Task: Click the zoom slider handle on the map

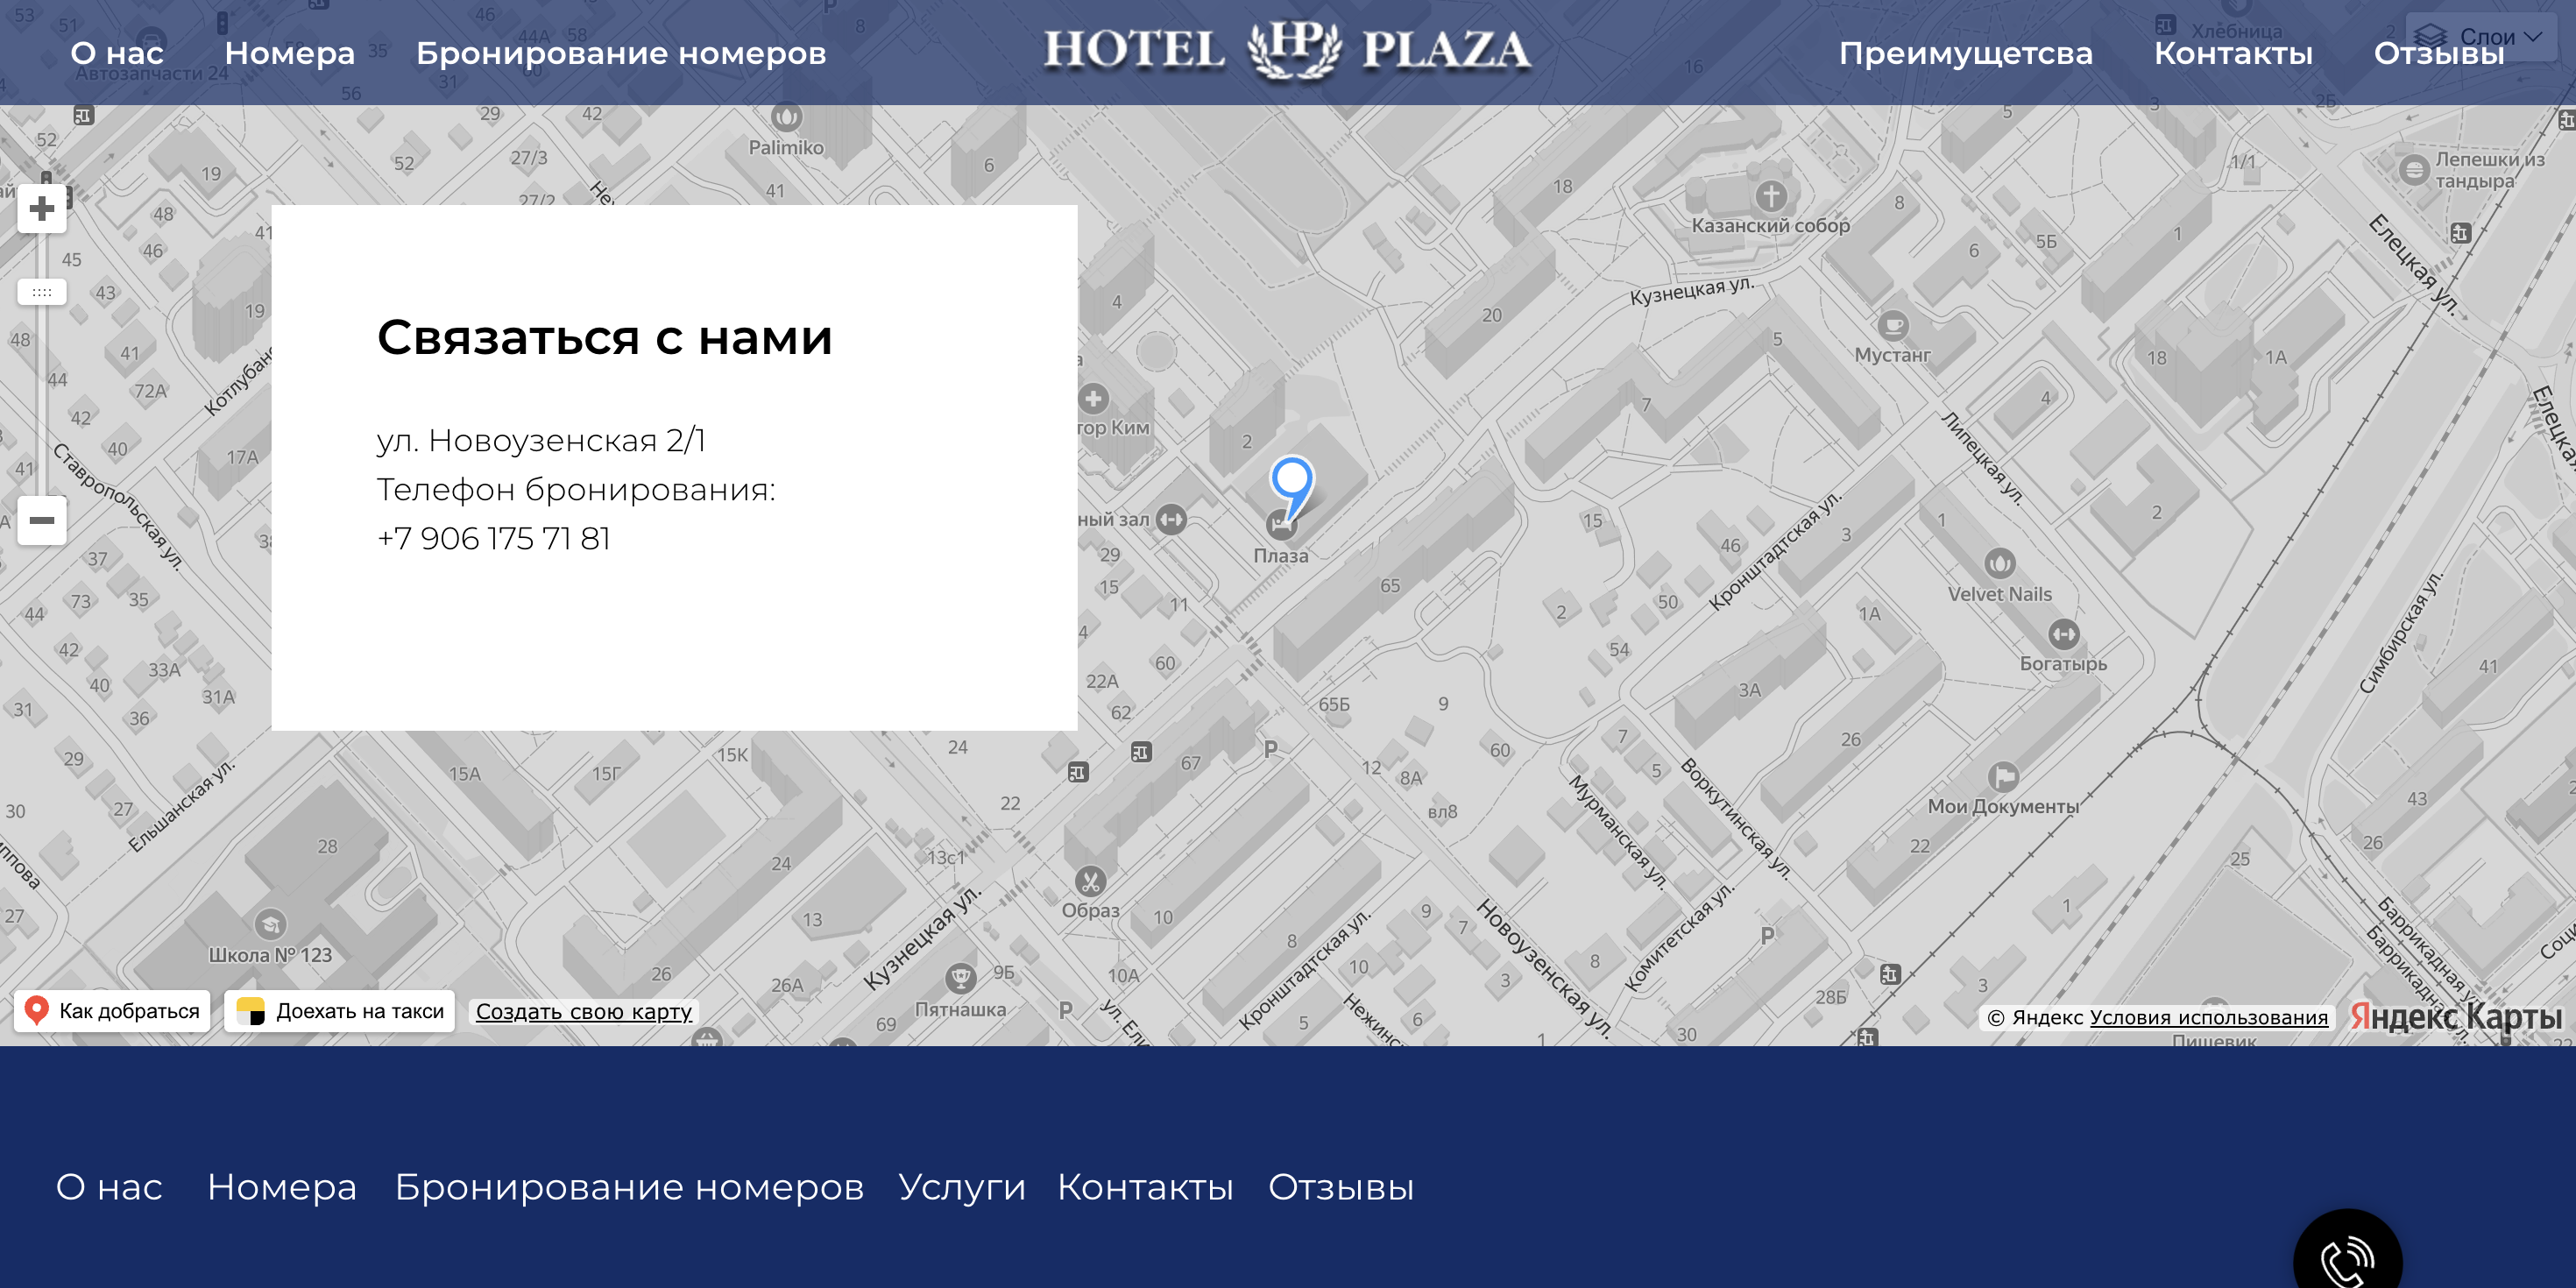Action: pyautogui.click(x=42, y=292)
